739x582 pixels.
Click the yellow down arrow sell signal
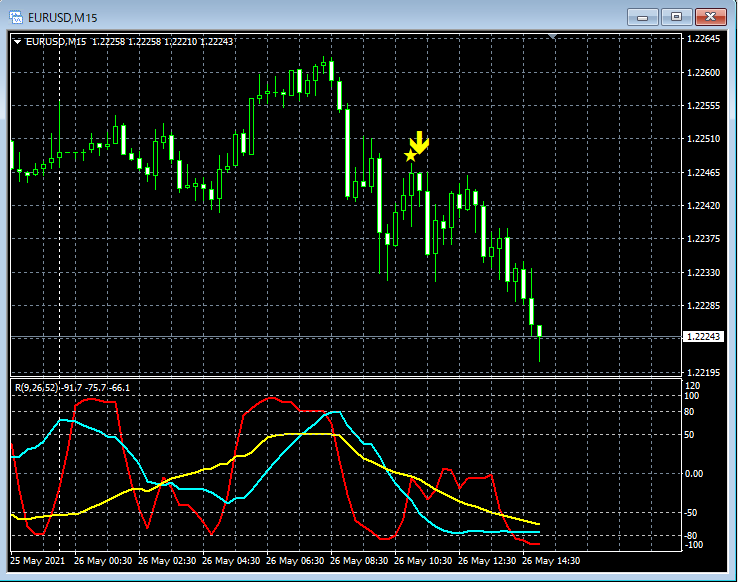pyautogui.click(x=420, y=142)
